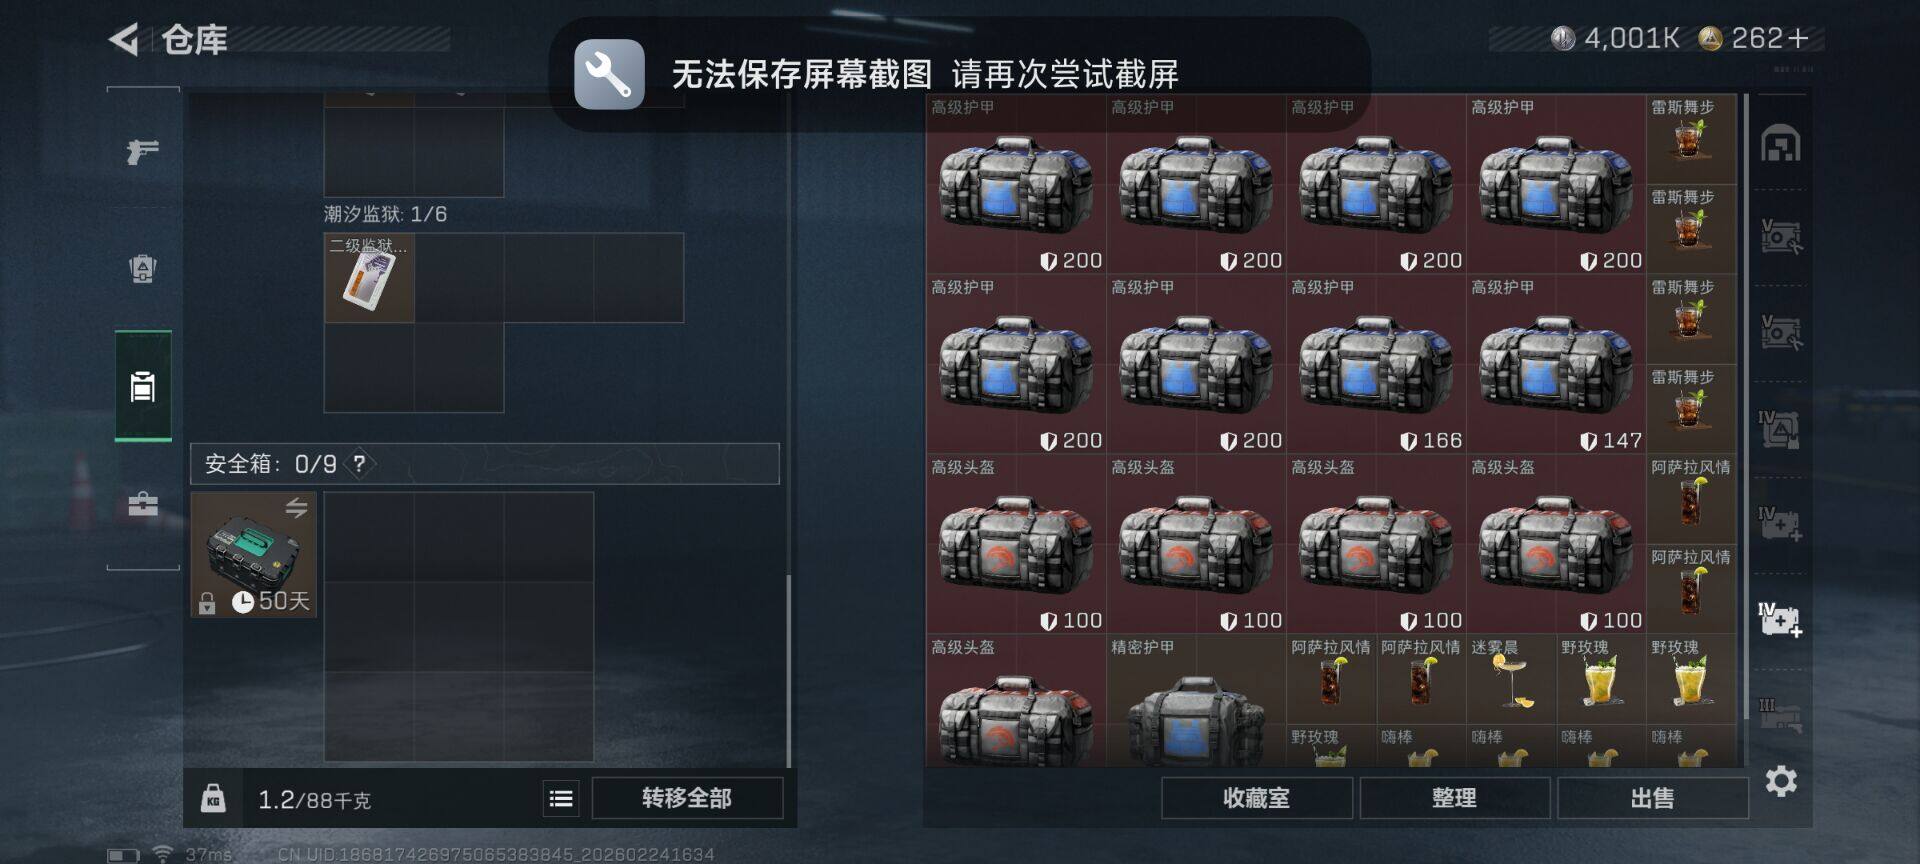This screenshot has width=1920, height=864.
Task: Click the 出售 sell button
Action: (1652, 798)
